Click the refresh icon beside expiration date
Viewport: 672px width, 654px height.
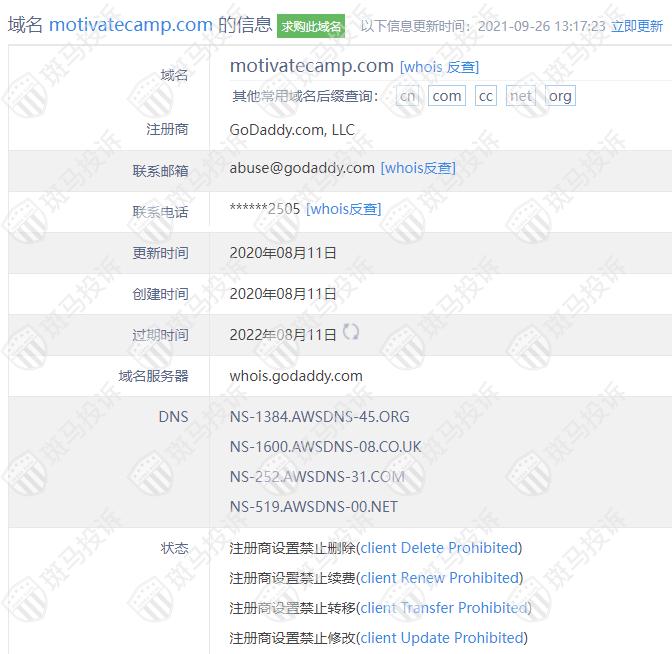coord(351,332)
